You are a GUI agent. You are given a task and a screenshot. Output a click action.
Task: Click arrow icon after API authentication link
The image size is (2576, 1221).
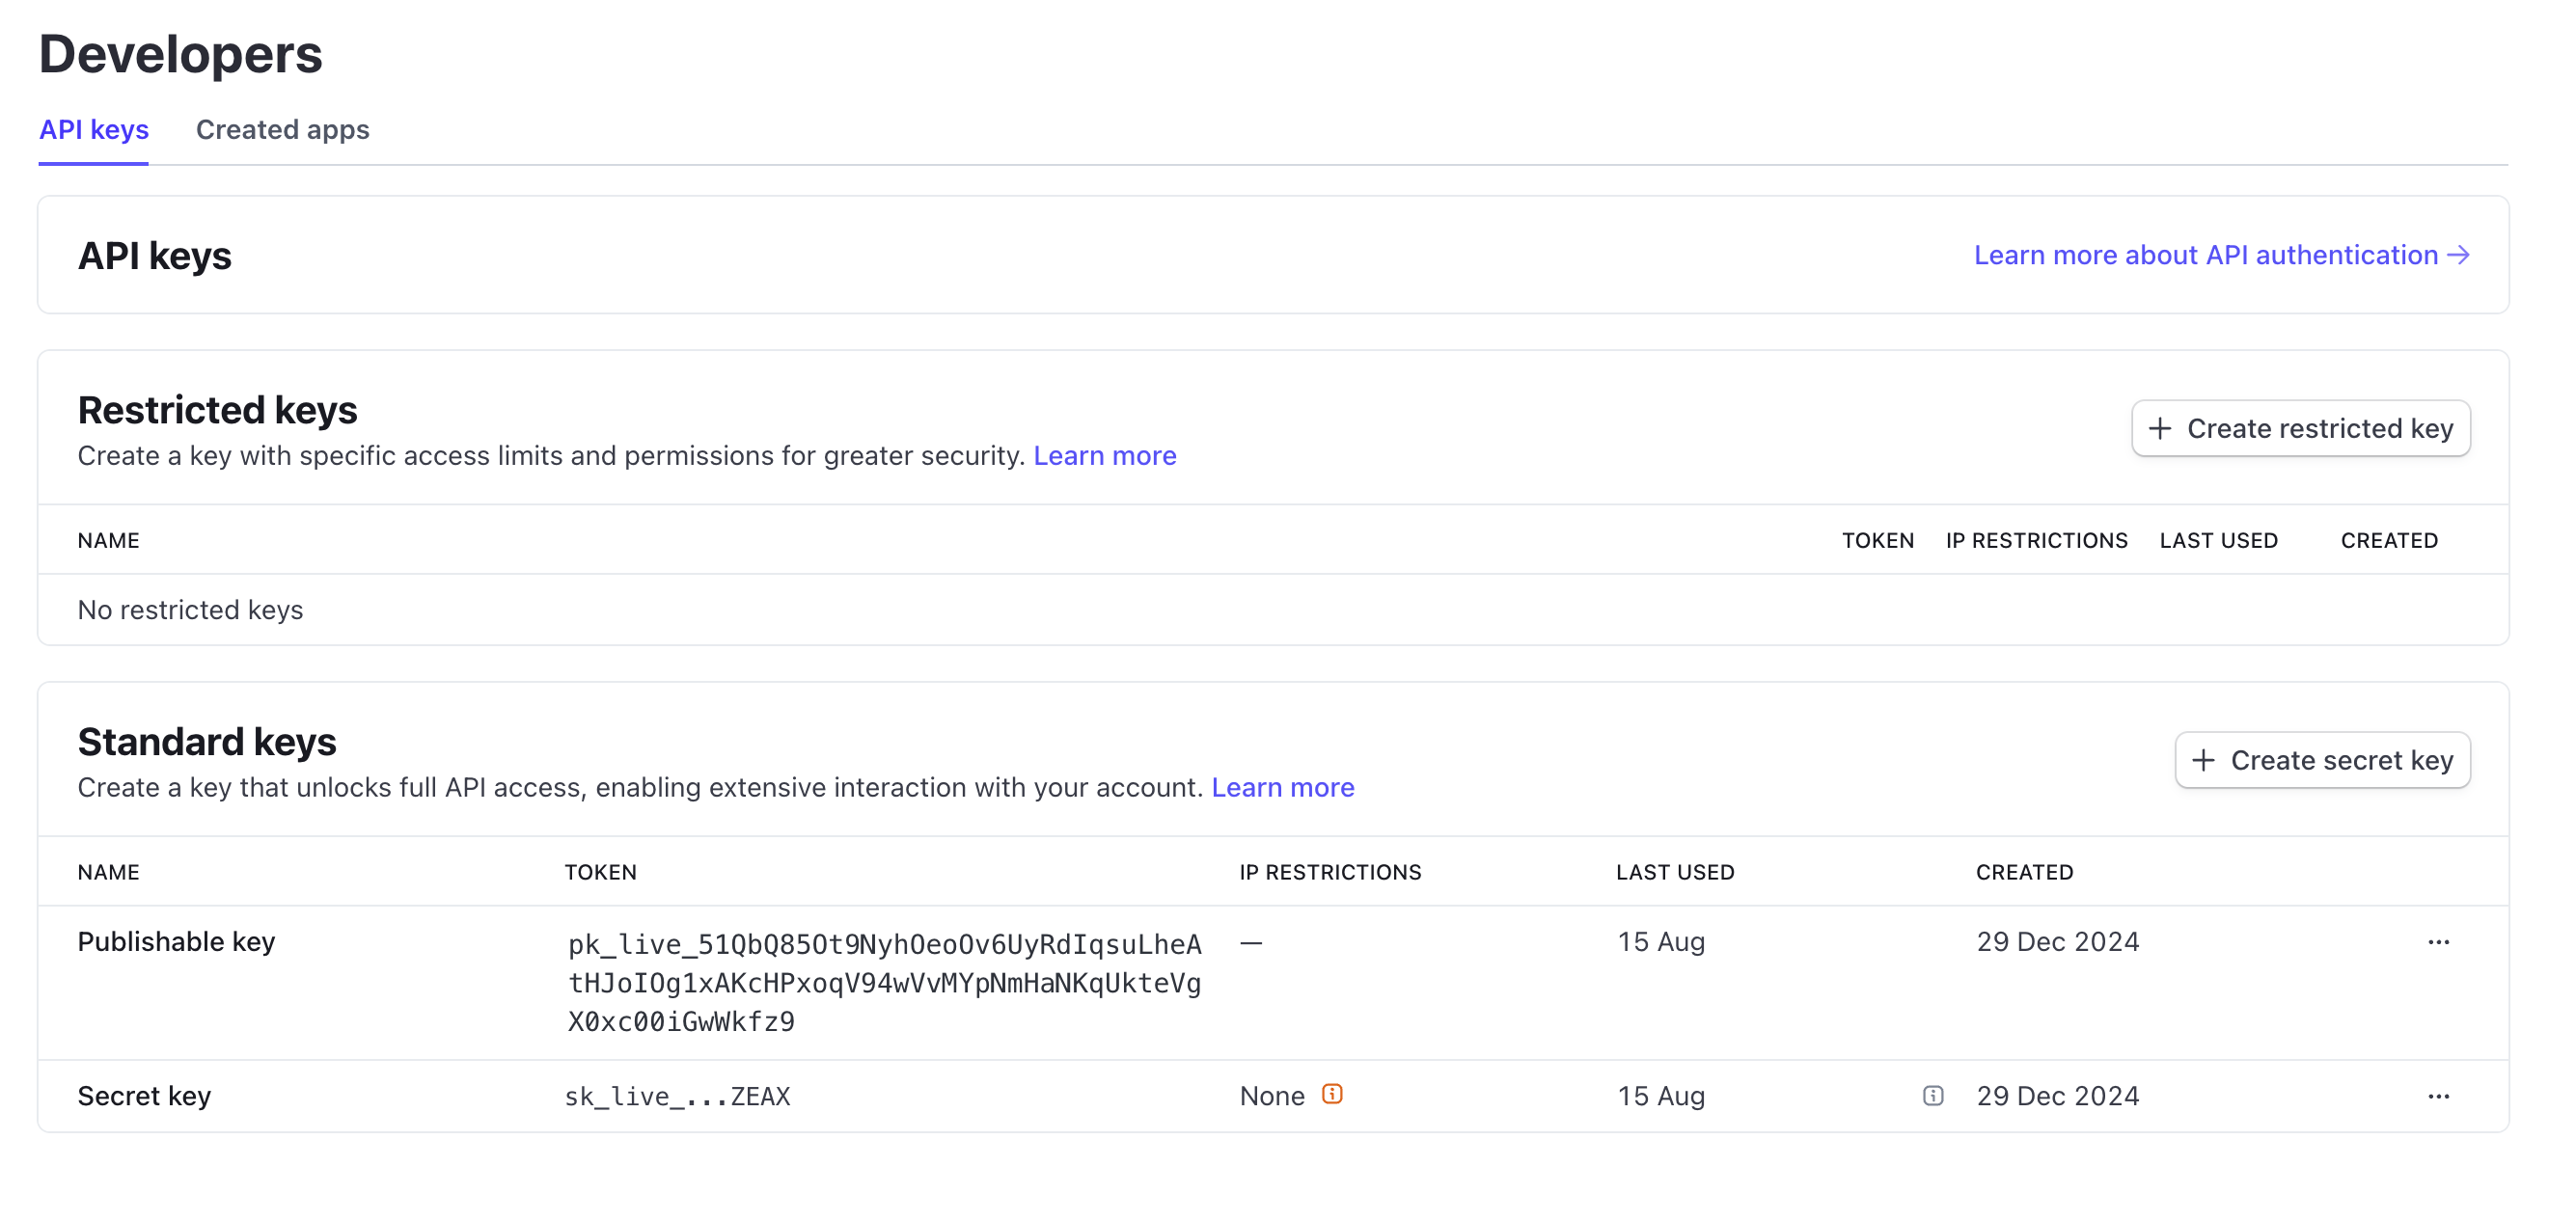tap(2459, 255)
